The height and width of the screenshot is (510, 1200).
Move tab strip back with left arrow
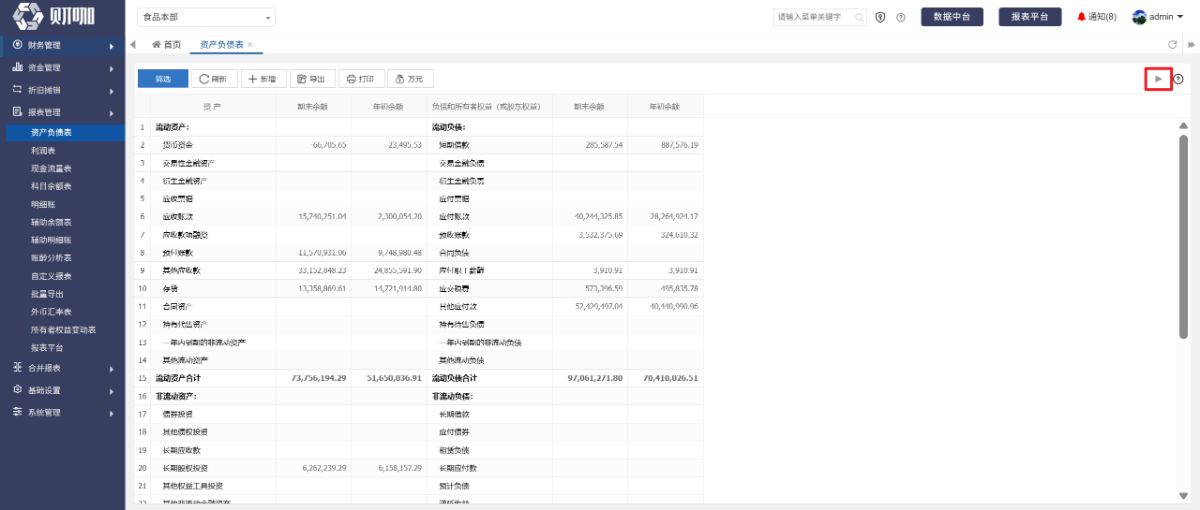[133, 45]
